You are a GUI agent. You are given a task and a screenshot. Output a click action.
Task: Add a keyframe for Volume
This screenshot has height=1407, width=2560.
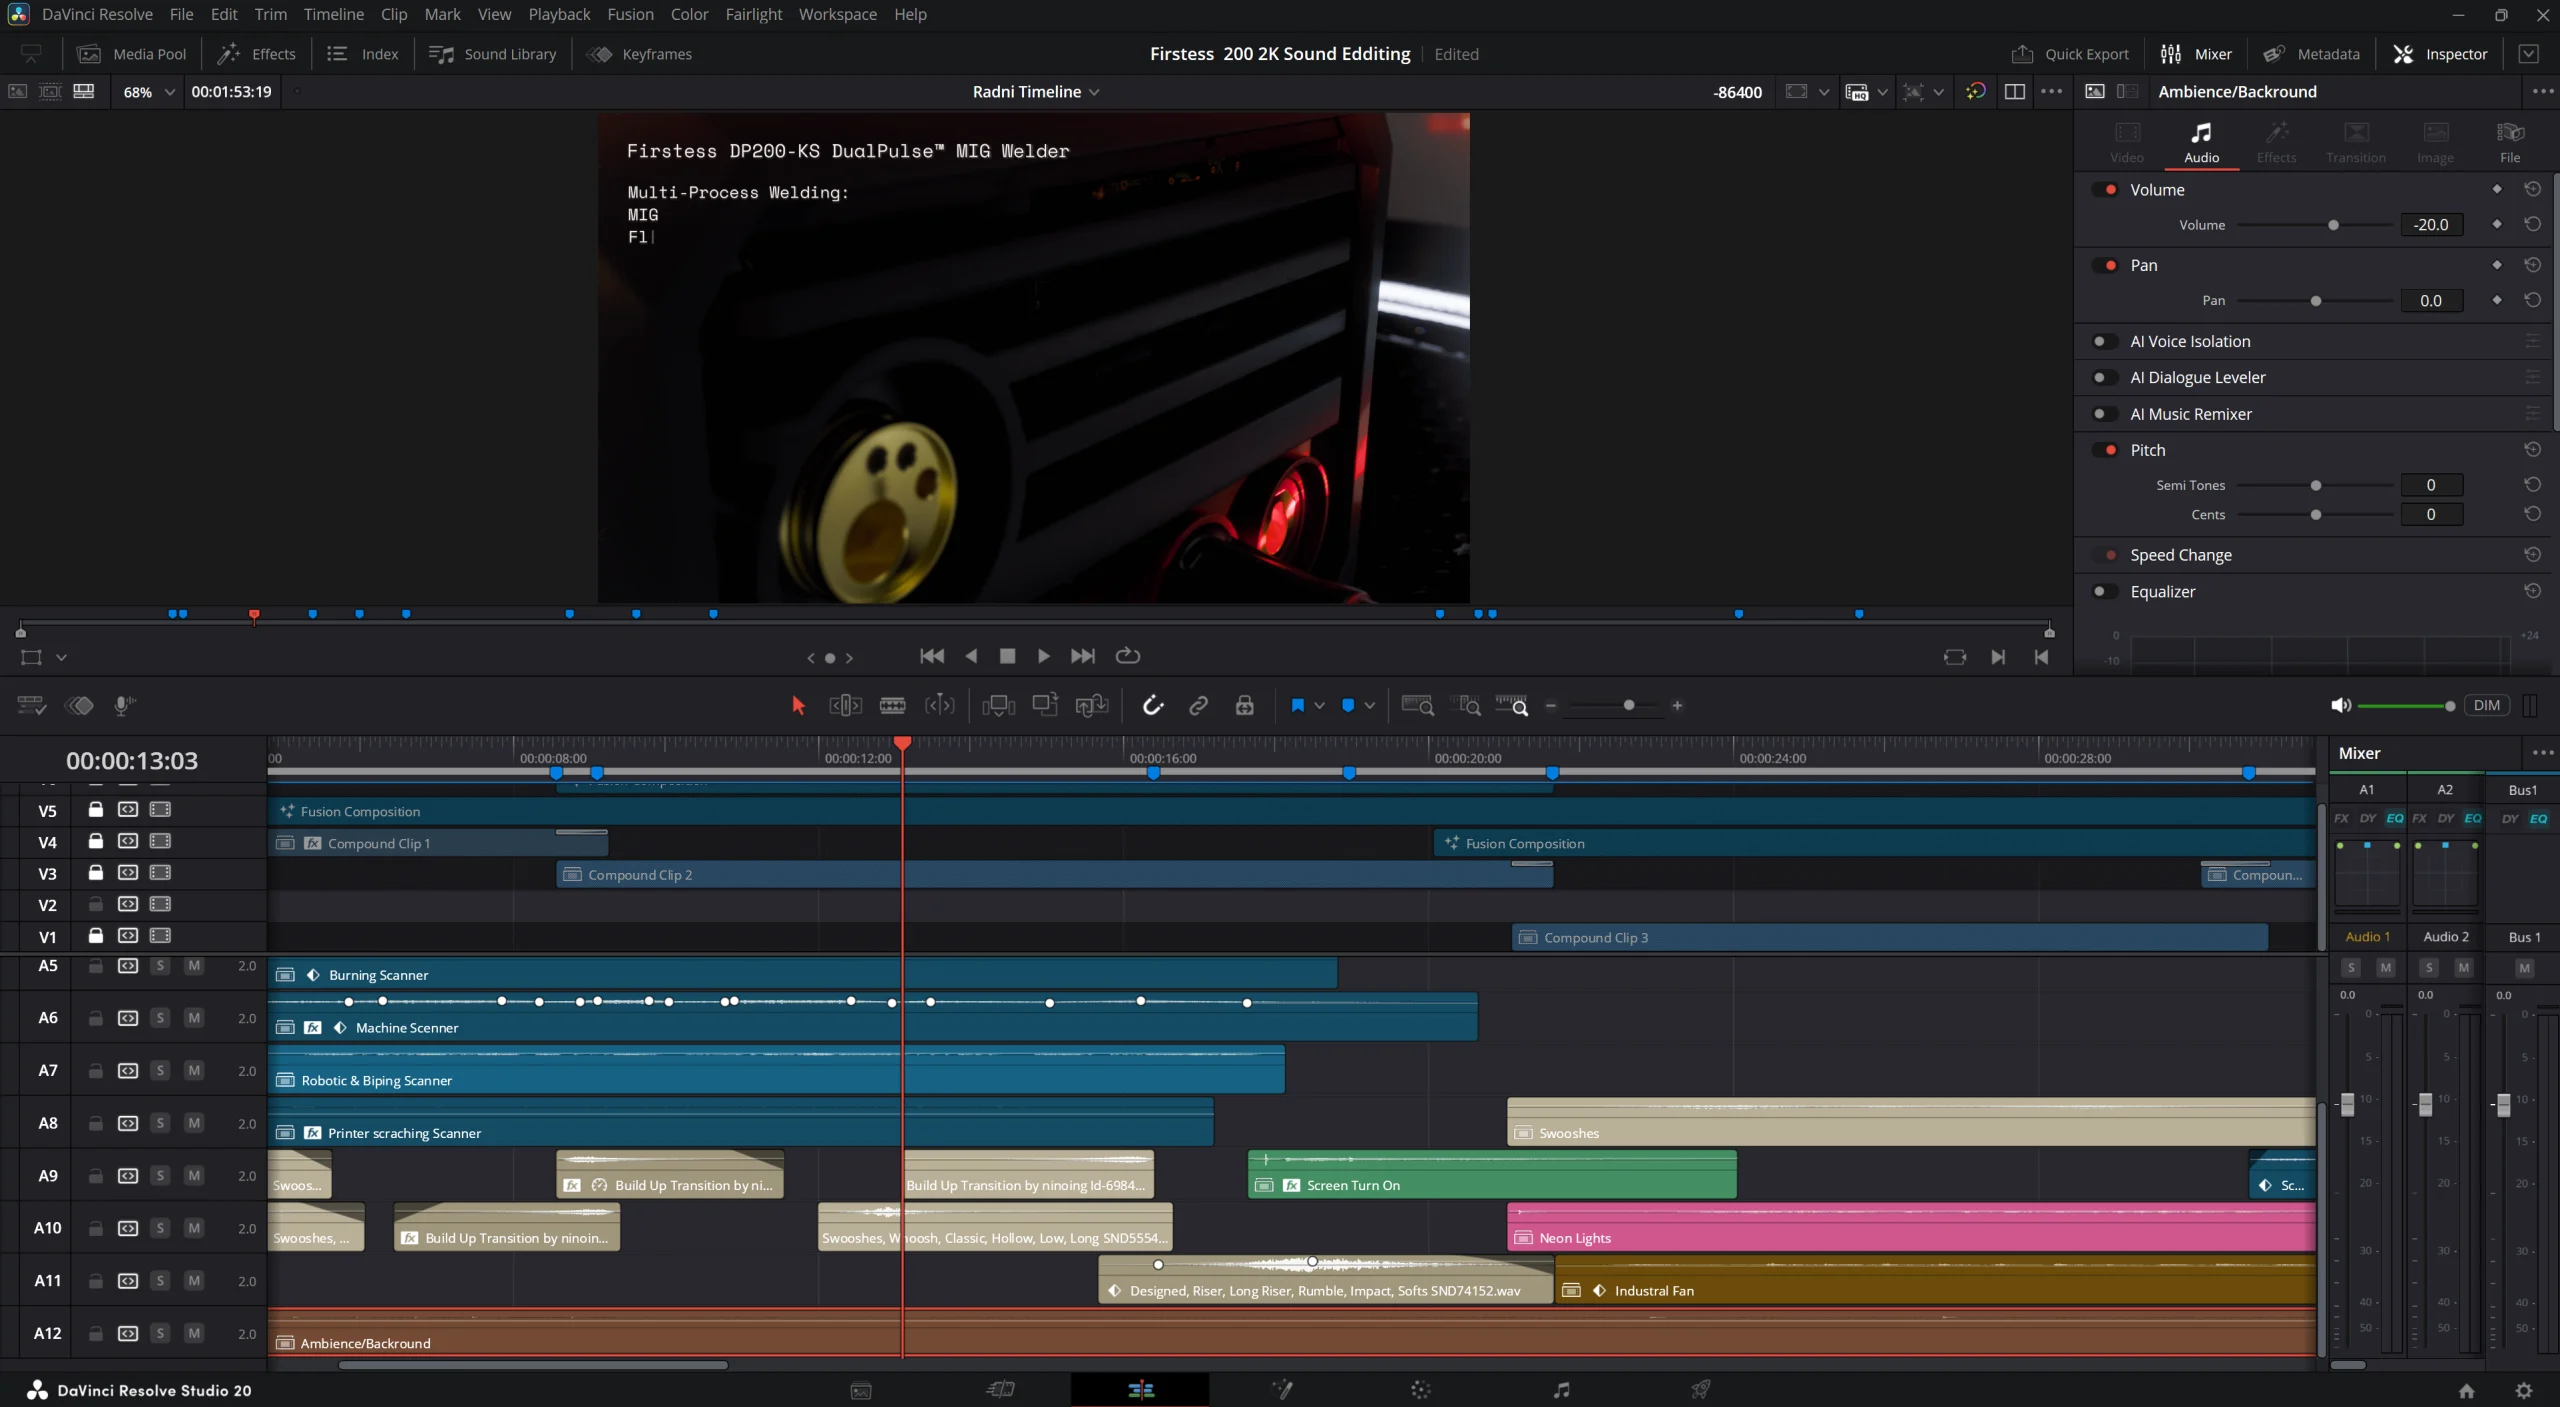coord(2497,225)
